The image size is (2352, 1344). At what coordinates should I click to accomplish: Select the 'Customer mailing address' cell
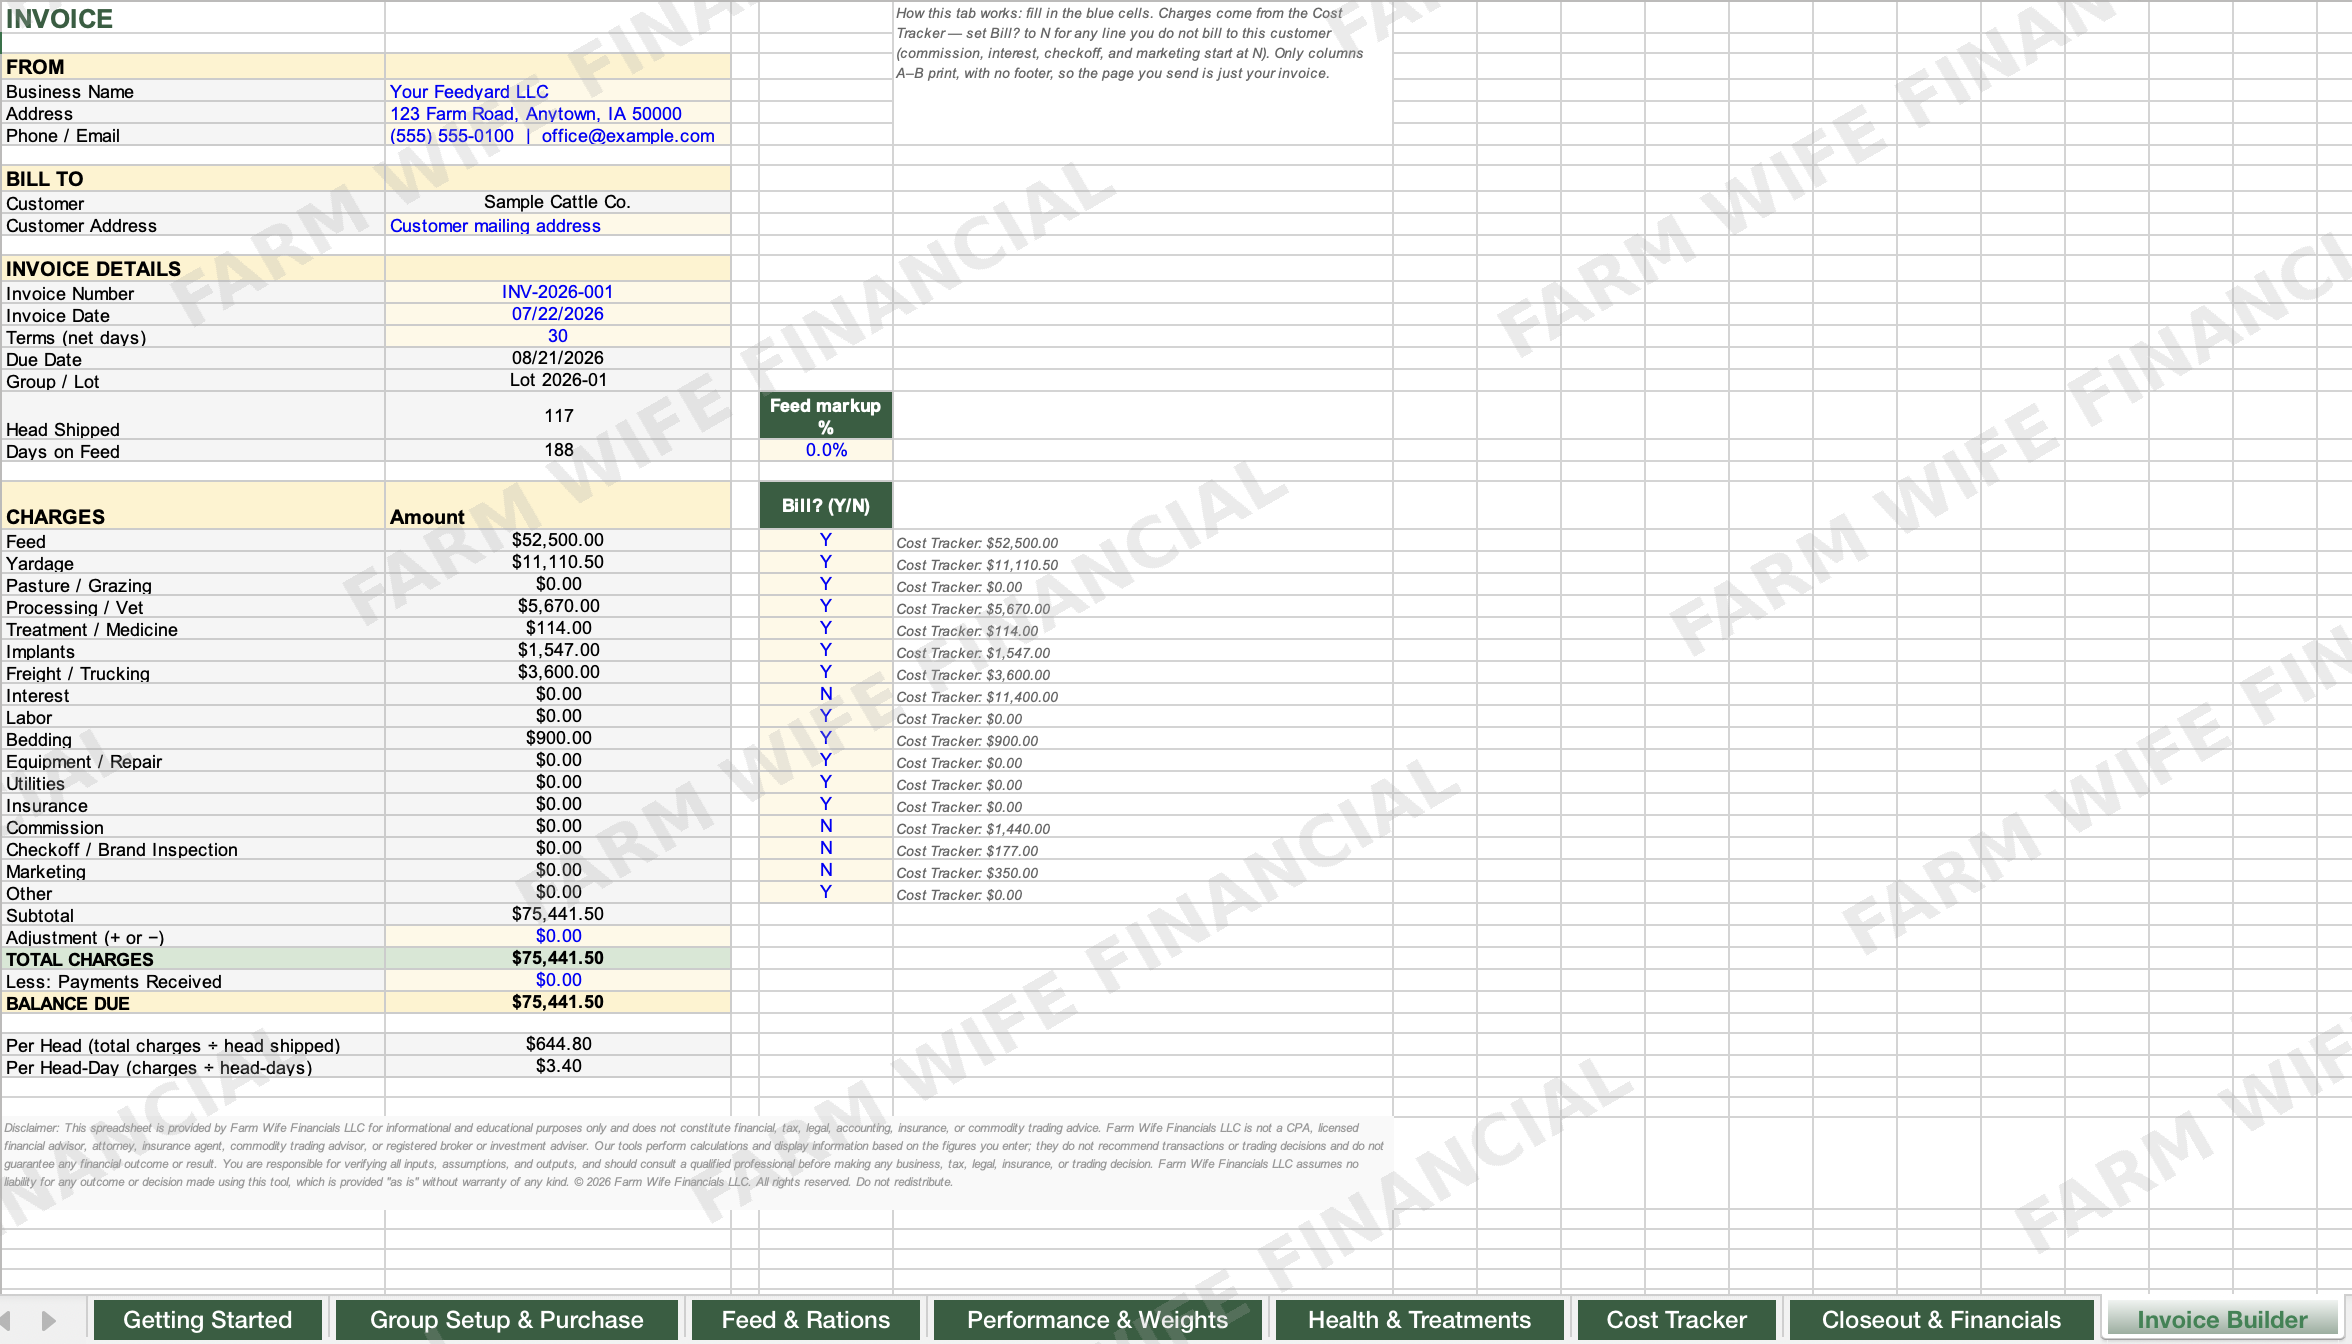tap(558, 225)
